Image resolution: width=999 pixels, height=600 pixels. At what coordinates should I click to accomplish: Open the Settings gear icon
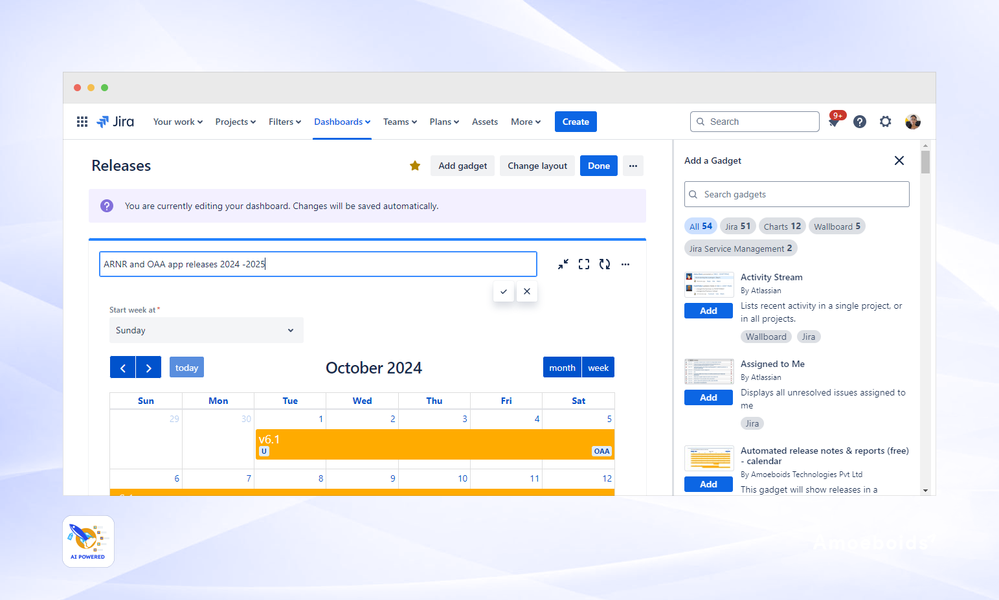[x=886, y=121]
